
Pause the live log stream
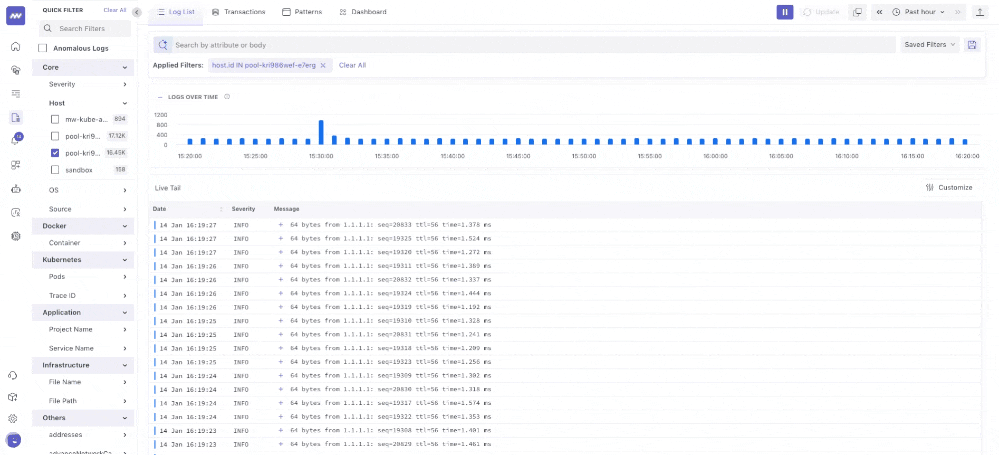point(785,12)
